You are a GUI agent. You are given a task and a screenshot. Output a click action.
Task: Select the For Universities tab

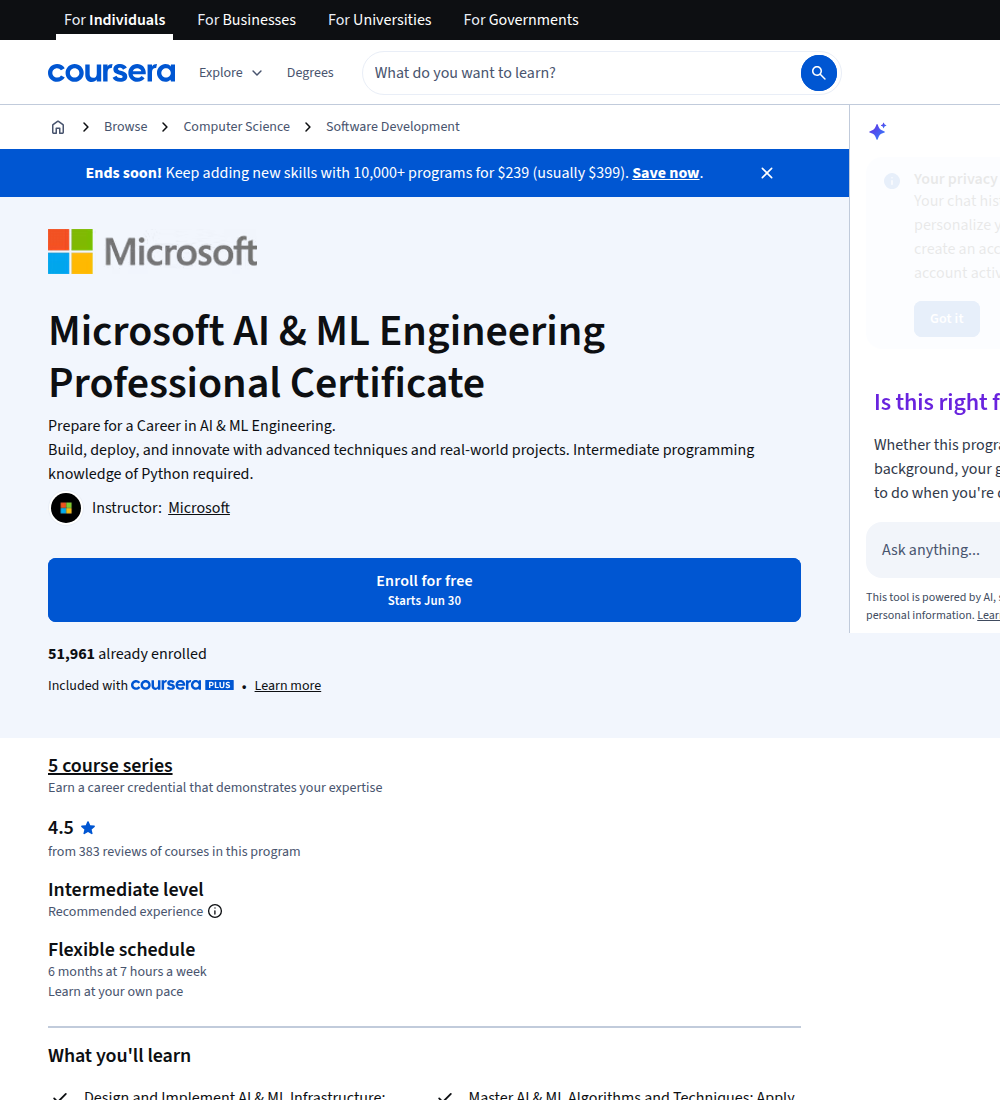(x=380, y=20)
